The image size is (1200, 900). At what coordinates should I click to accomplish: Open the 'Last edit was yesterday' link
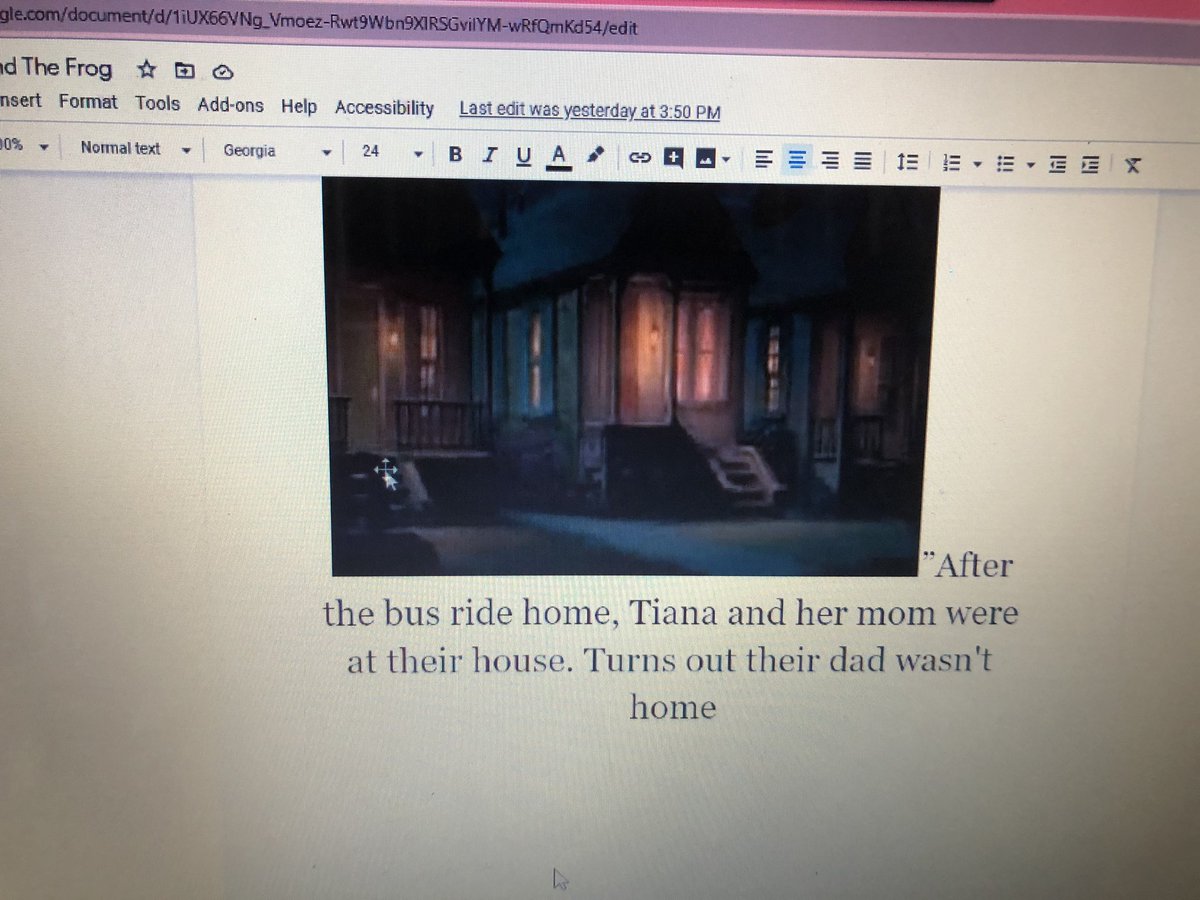590,111
